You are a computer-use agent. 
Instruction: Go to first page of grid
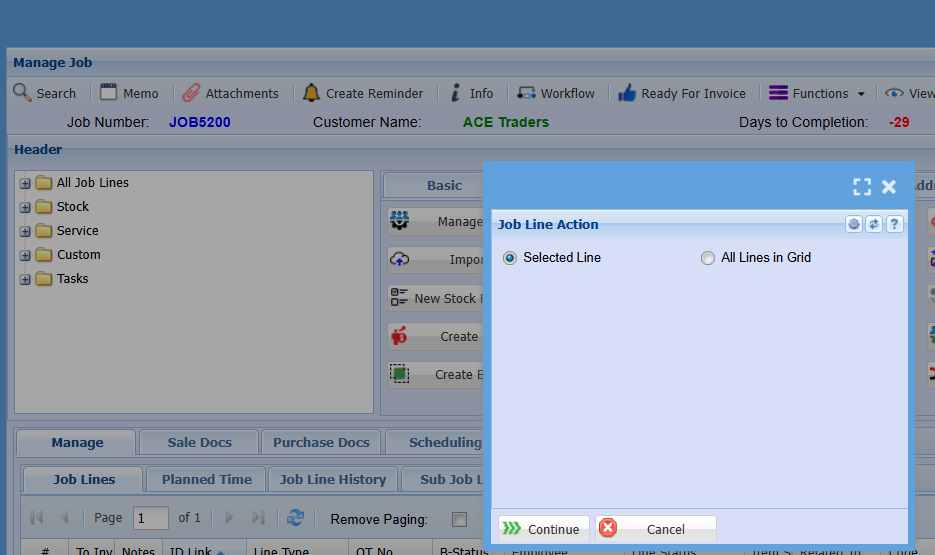(x=36, y=517)
